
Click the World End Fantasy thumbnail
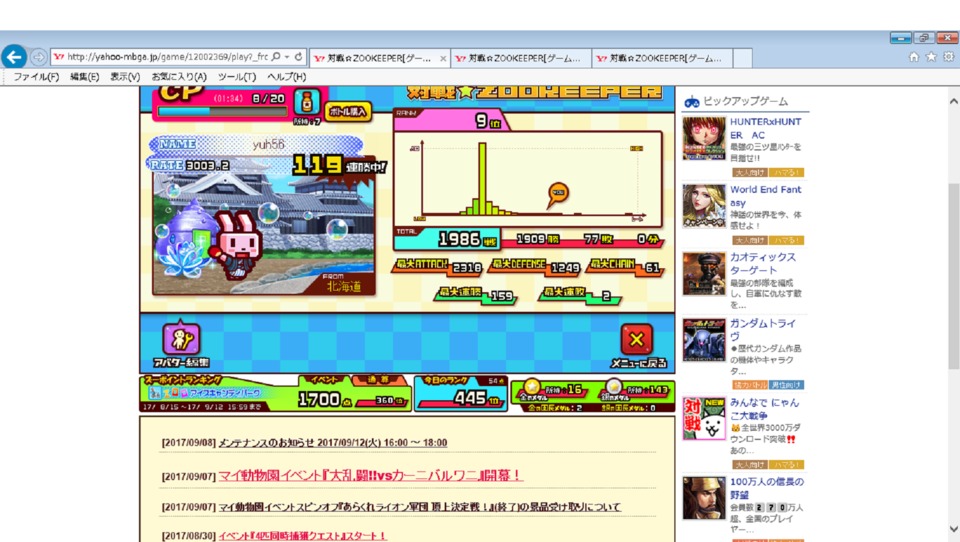[x=704, y=206]
